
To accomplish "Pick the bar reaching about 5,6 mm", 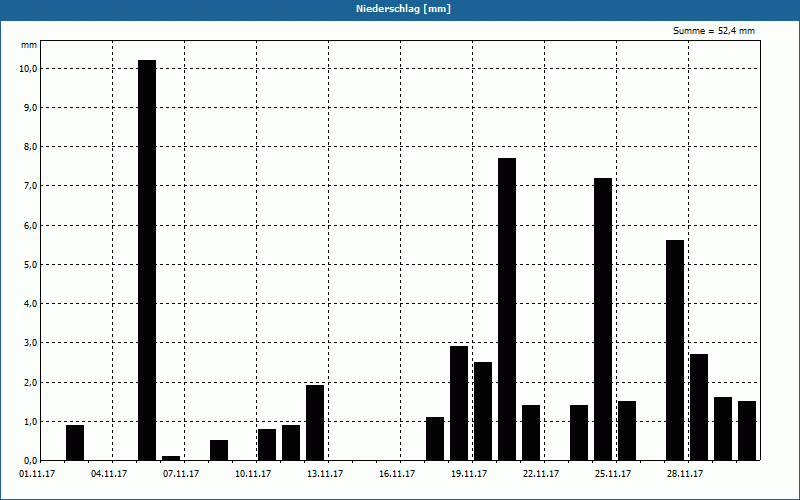I will click(x=675, y=350).
